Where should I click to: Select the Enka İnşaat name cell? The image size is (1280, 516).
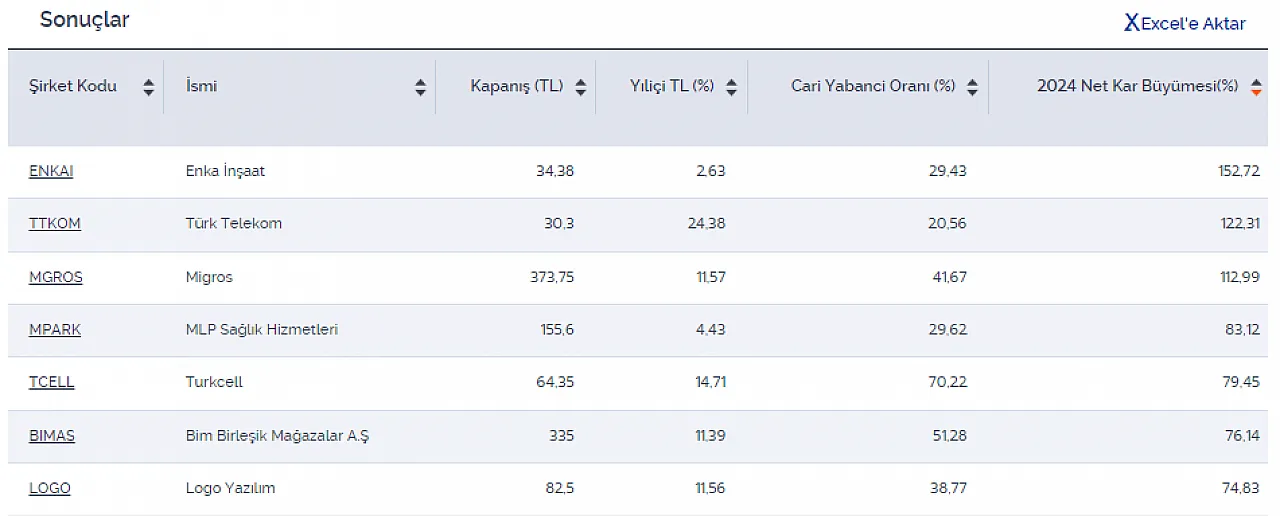point(226,171)
